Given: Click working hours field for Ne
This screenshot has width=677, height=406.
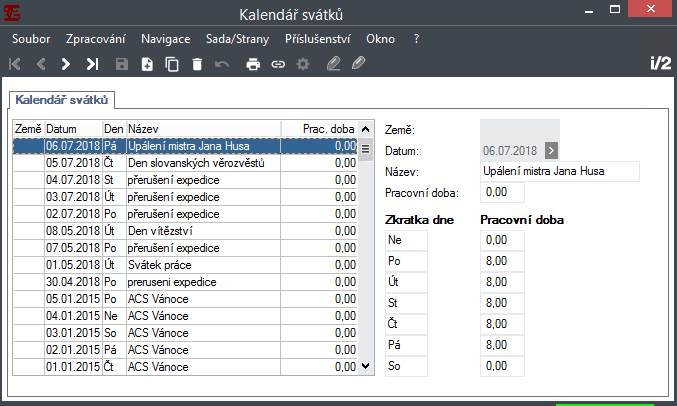Looking at the screenshot, I should 502,240.
